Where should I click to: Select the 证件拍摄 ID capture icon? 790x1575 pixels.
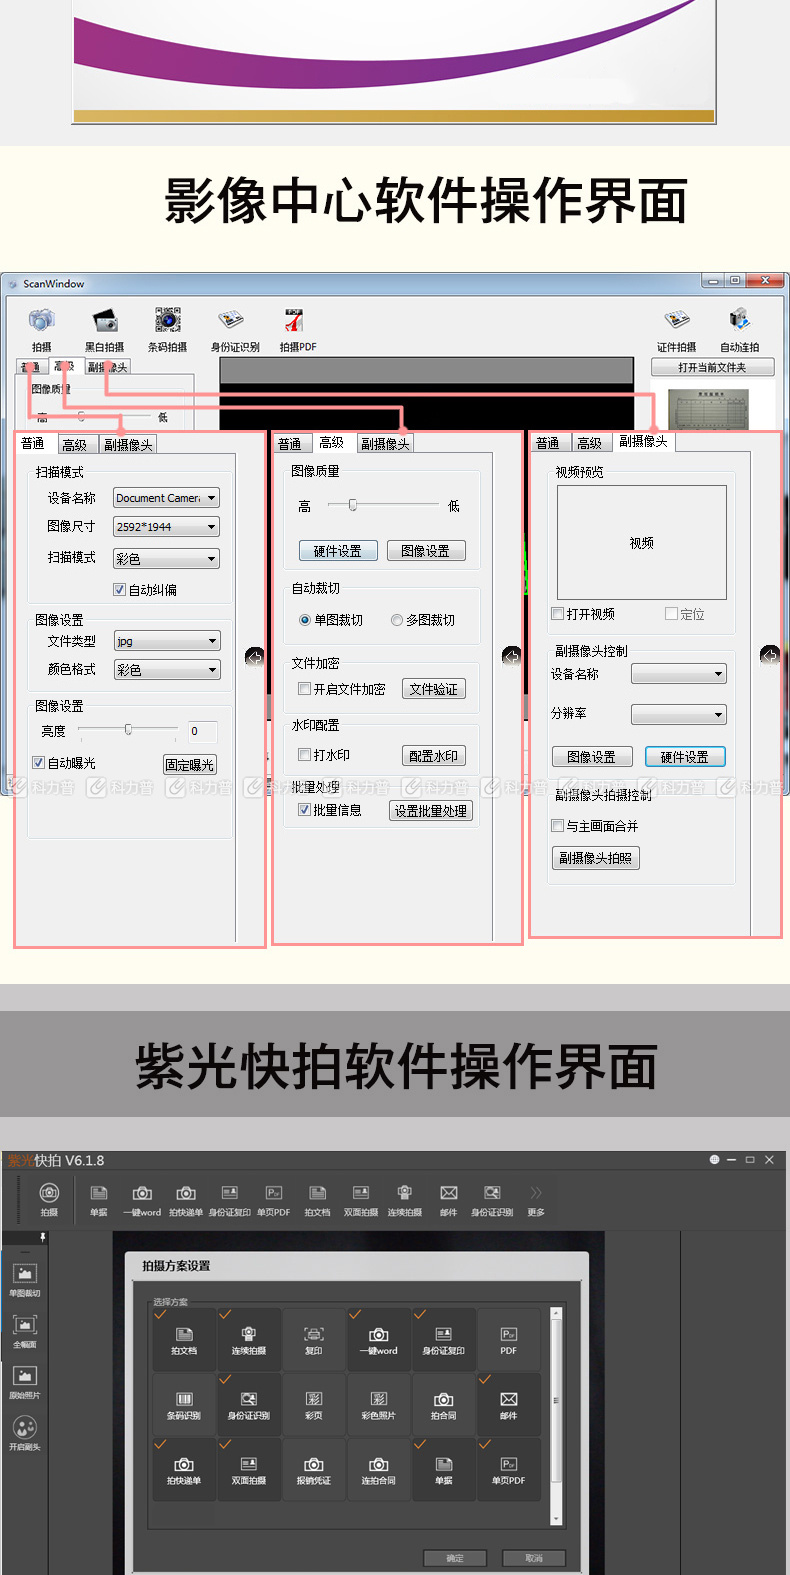[x=677, y=320]
